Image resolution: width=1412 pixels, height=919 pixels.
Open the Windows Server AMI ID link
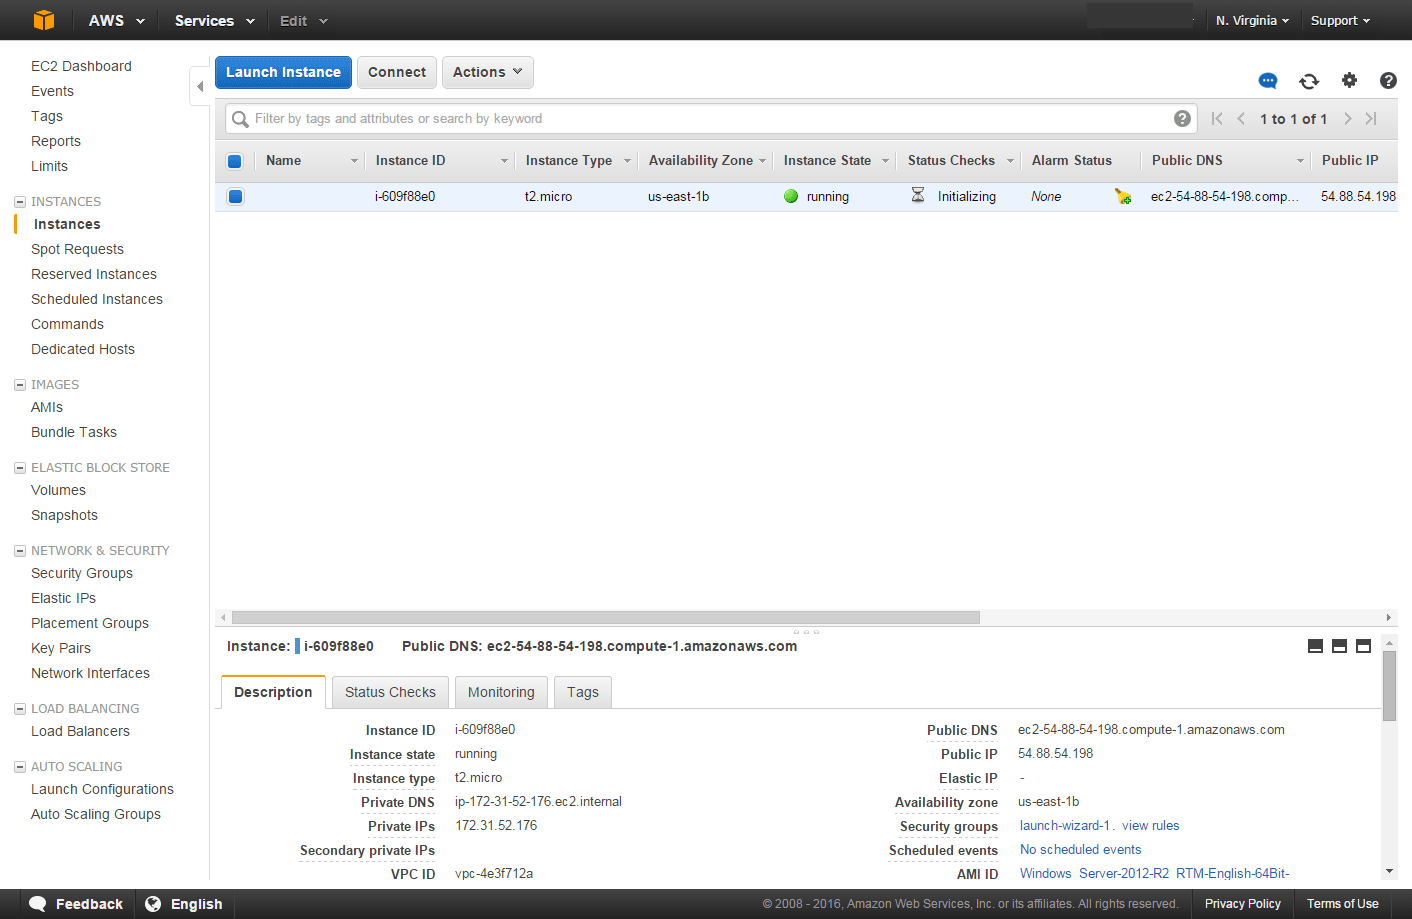pos(1154,874)
